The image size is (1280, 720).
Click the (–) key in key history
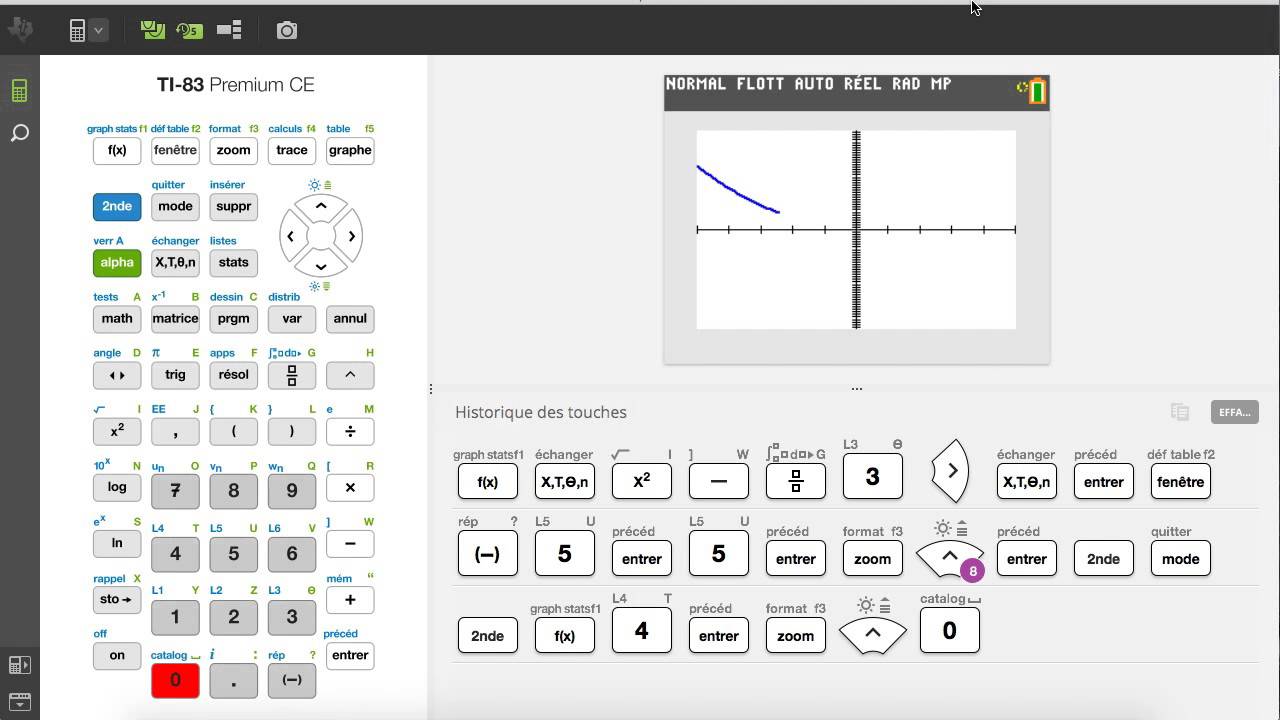pos(488,554)
